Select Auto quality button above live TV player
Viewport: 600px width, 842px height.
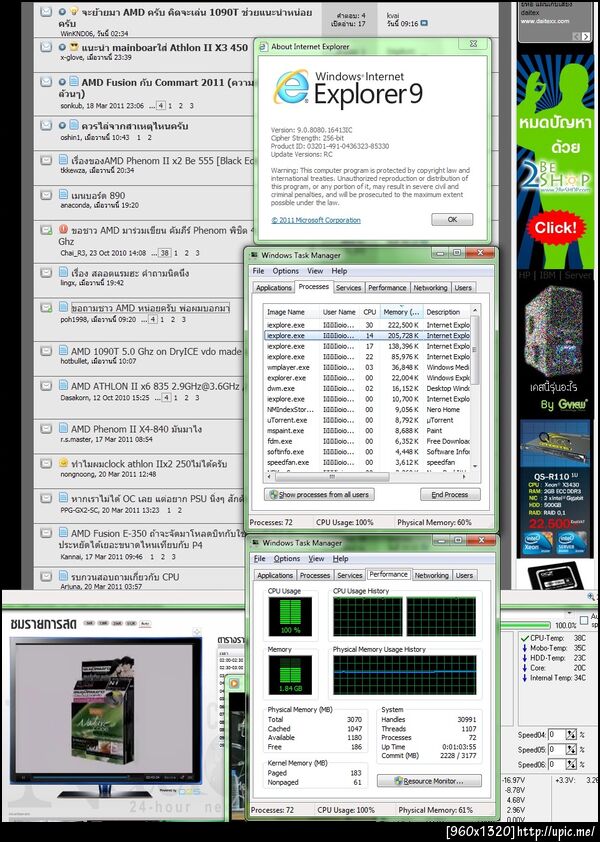144,624
